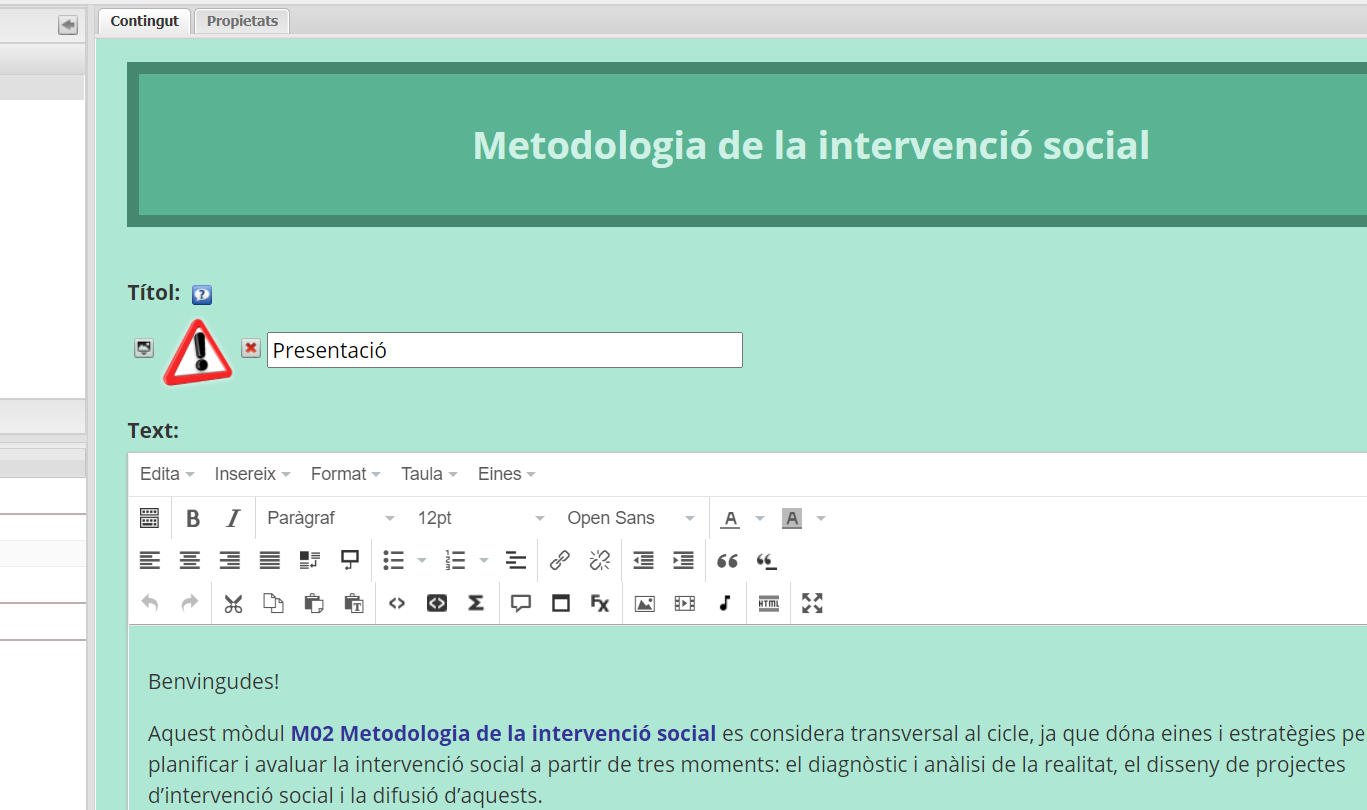Copy the selection
Screen dimensions: 1367x810
[x=273, y=603]
